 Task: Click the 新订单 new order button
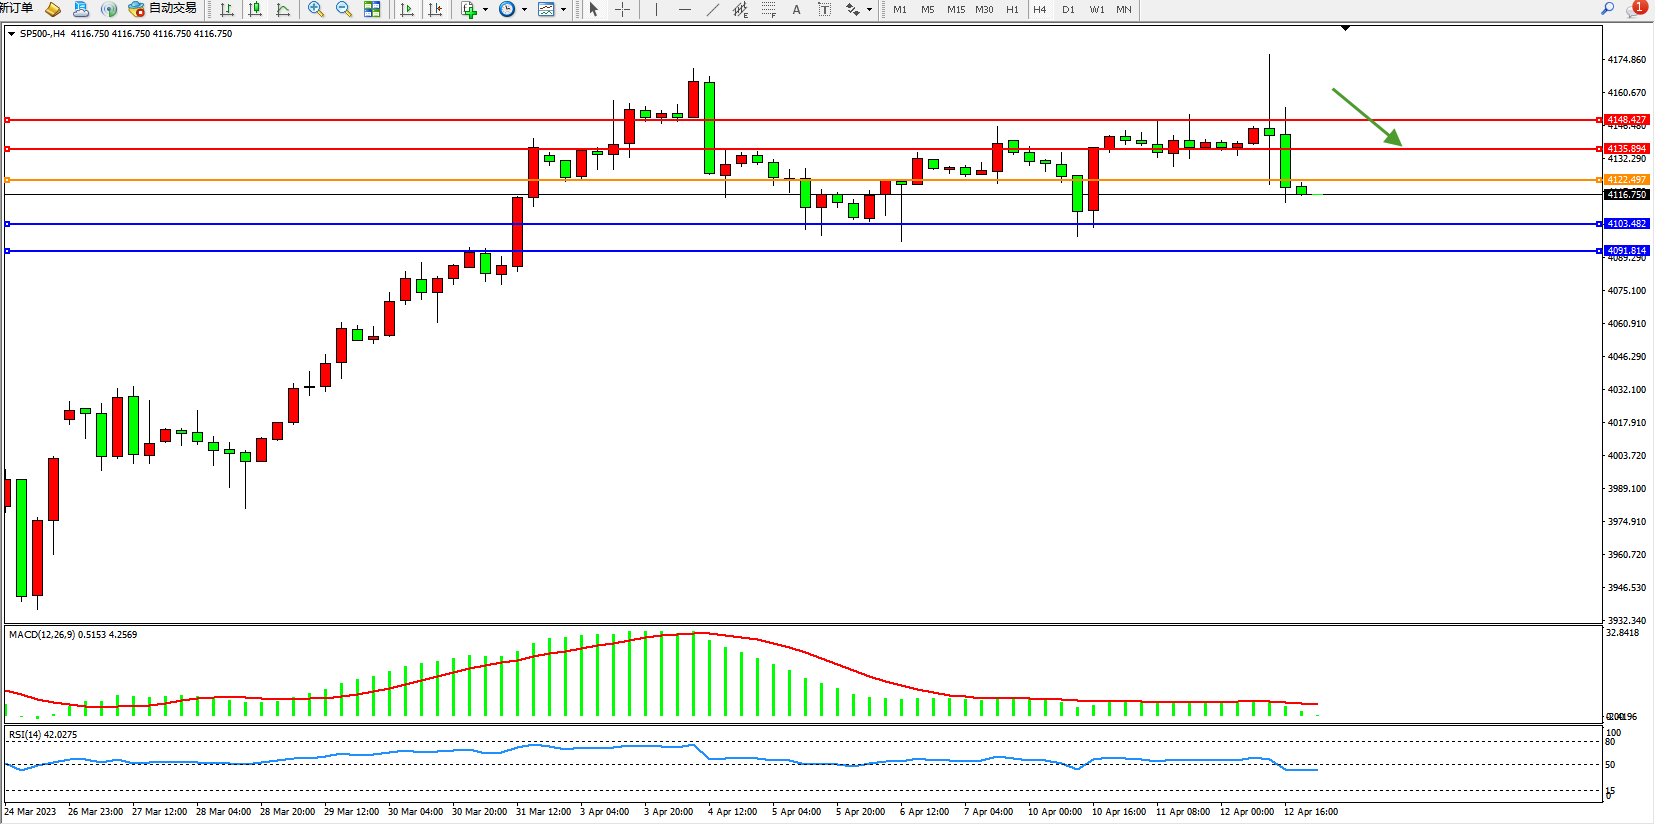16,9
